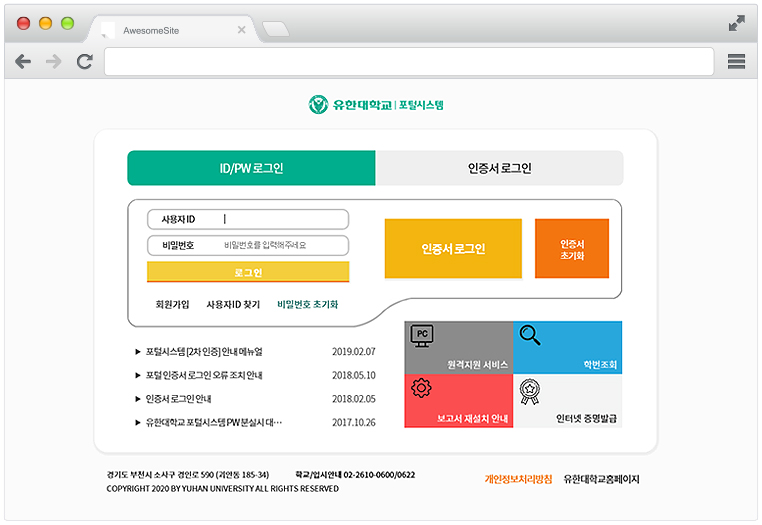The image size is (762, 525).
Task: Click the 유한대학교 | 포털시스템 title text
Action: point(388,105)
